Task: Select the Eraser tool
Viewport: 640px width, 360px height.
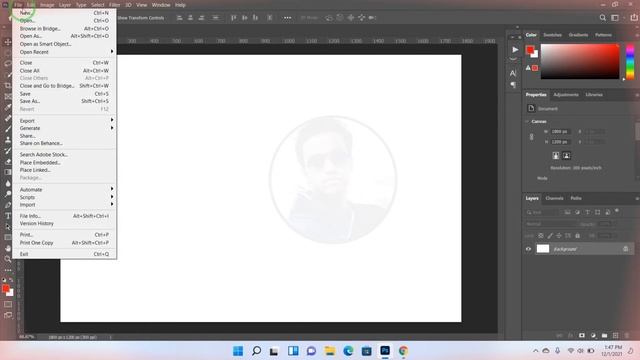Action: (x=8, y=162)
